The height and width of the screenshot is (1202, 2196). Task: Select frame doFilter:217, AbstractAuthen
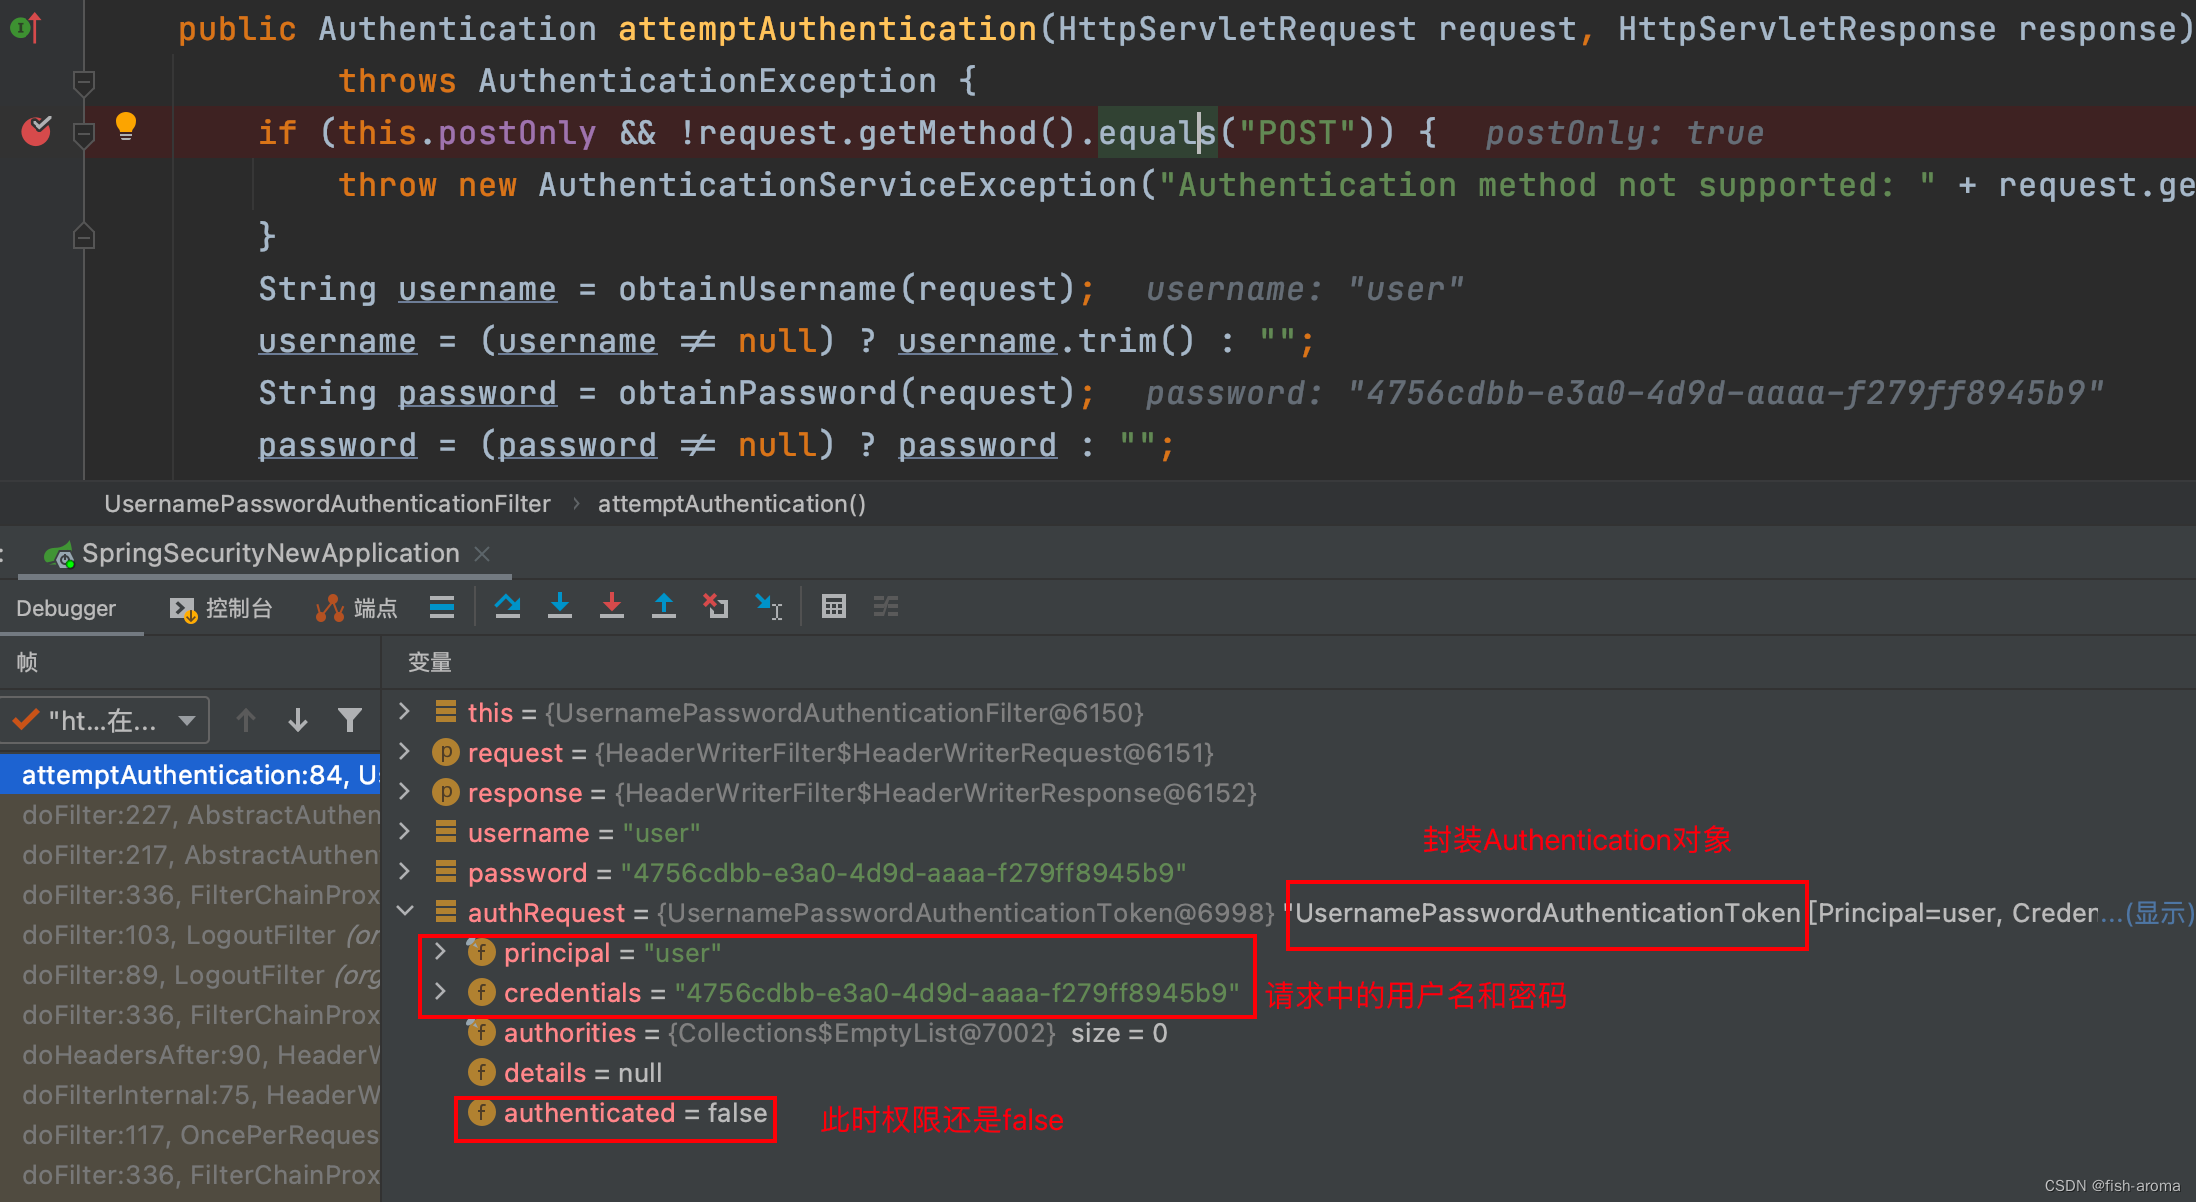tap(190, 855)
